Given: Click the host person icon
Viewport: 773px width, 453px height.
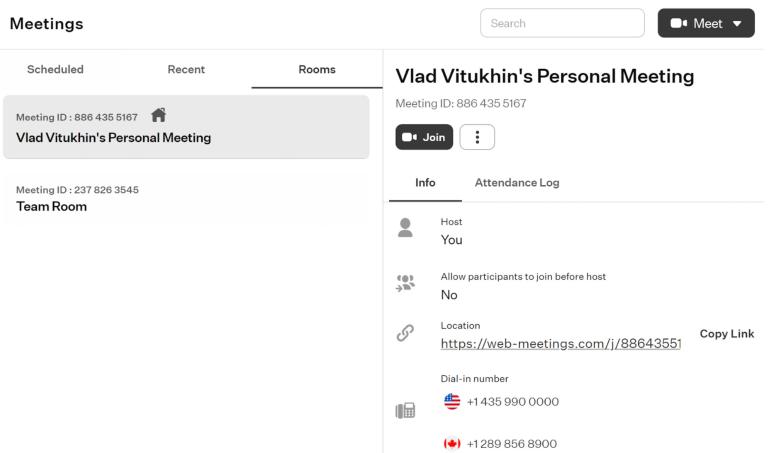Looking at the screenshot, I should 405,227.
